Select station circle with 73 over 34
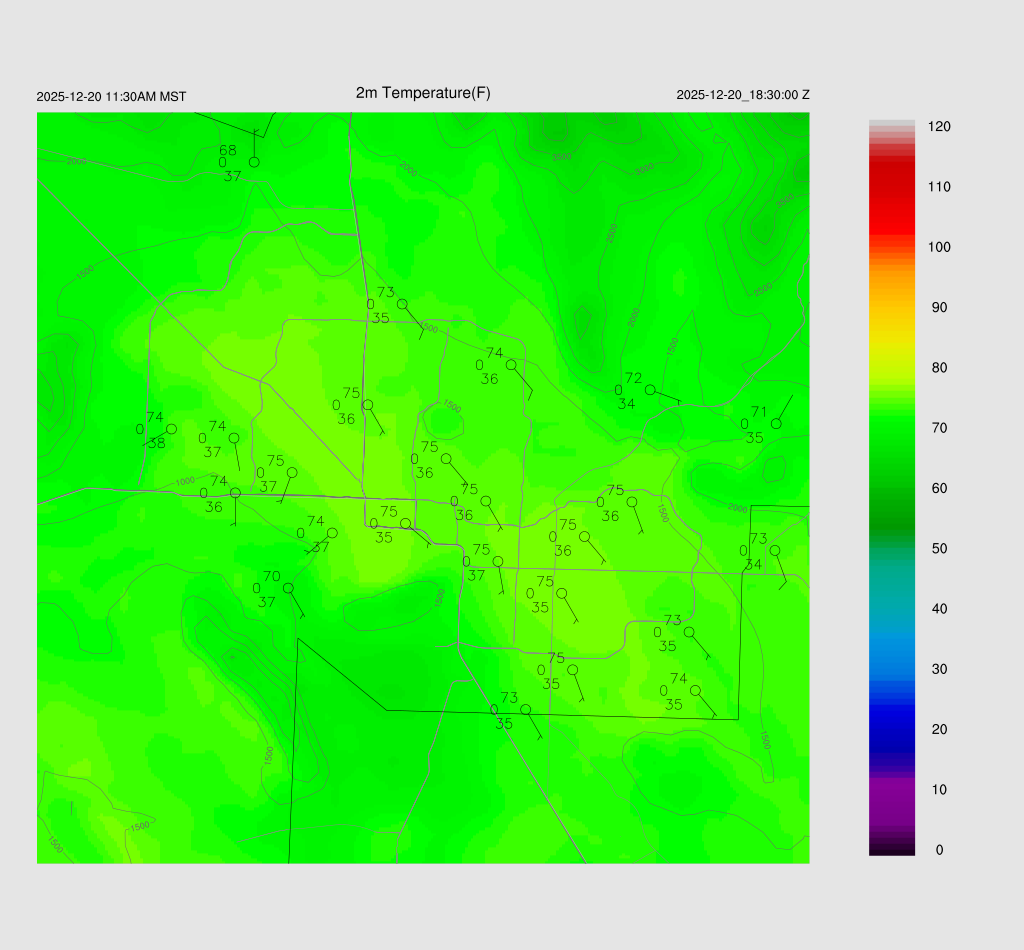The image size is (1024, 950). 775,550
